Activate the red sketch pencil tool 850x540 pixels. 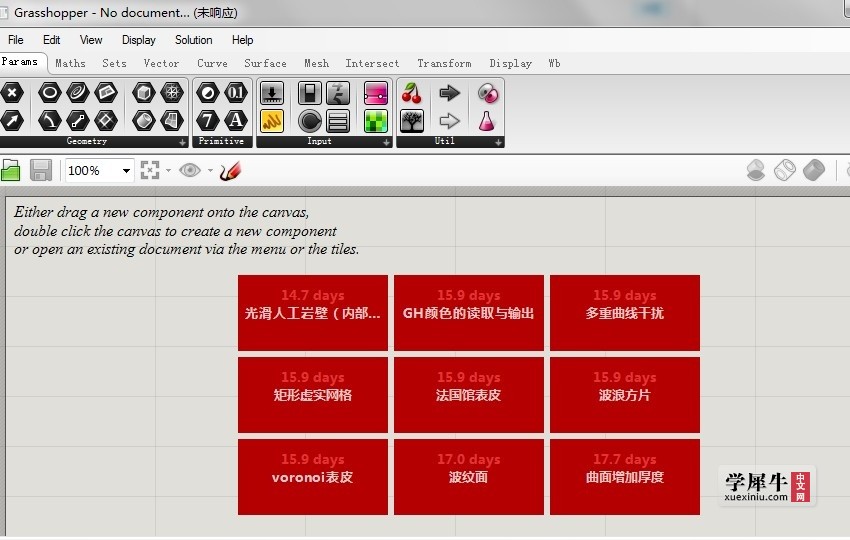click(x=230, y=171)
